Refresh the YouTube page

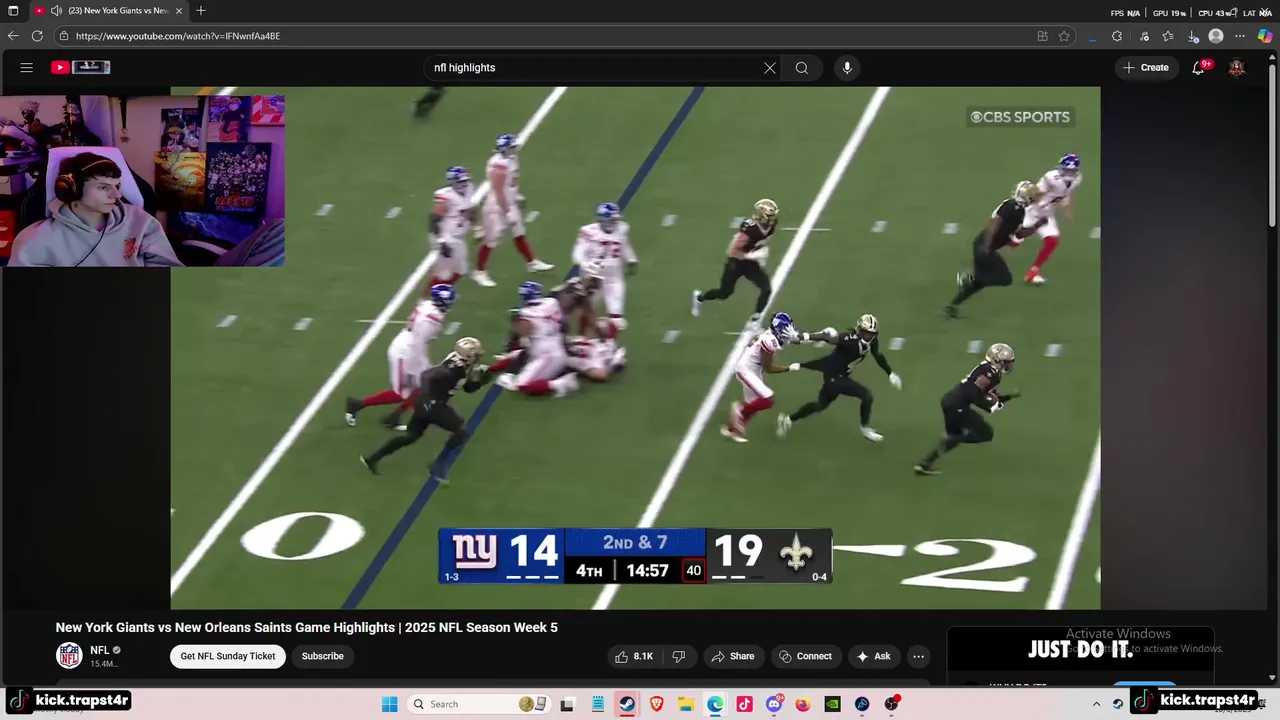[x=37, y=36]
